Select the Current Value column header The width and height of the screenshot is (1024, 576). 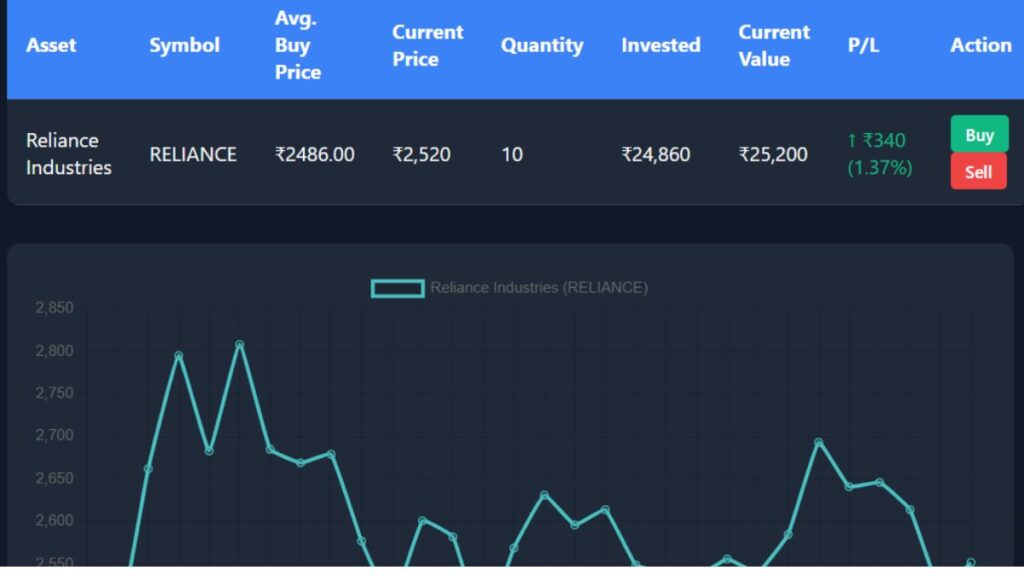coord(774,45)
